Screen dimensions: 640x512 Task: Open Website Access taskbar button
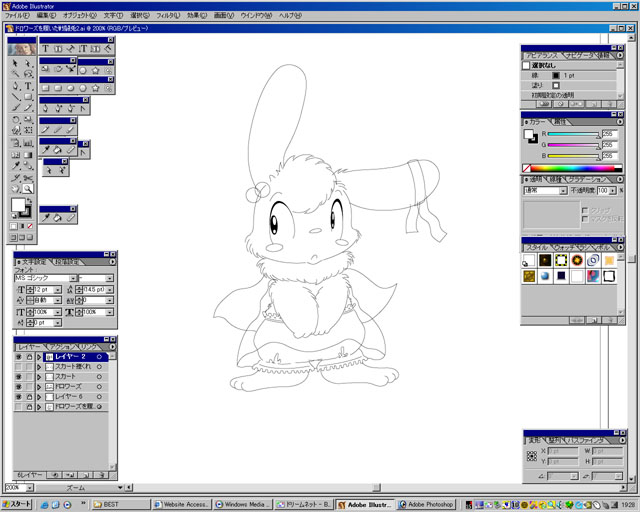coord(182,505)
